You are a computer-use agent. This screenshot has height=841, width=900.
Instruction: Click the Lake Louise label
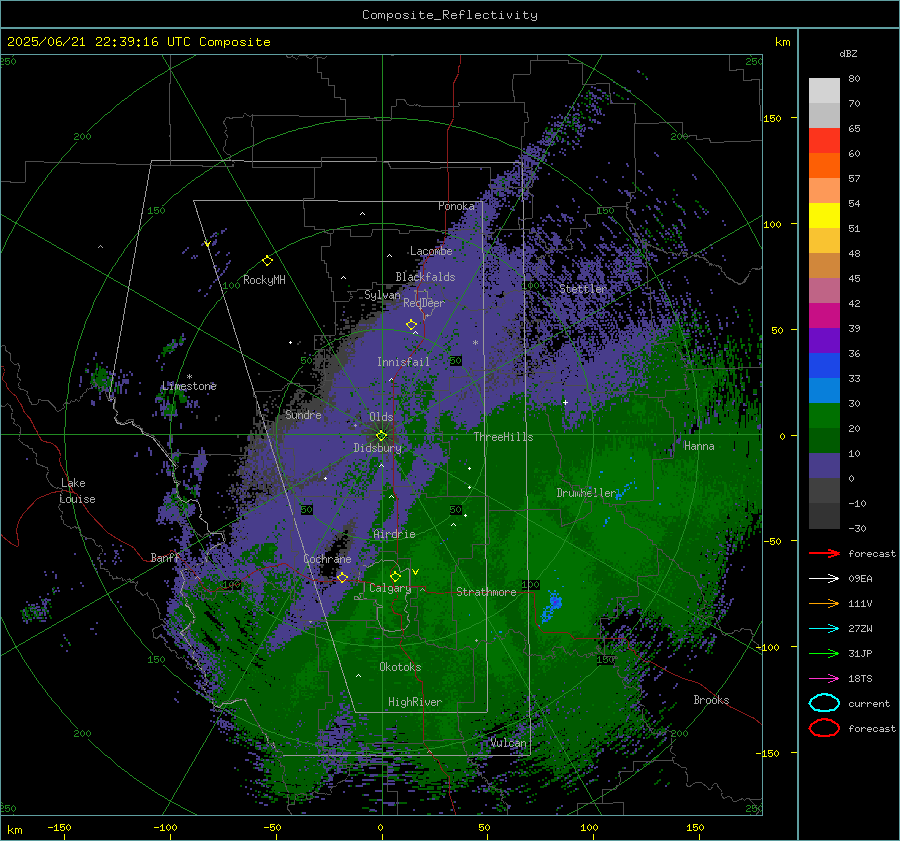(77, 491)
